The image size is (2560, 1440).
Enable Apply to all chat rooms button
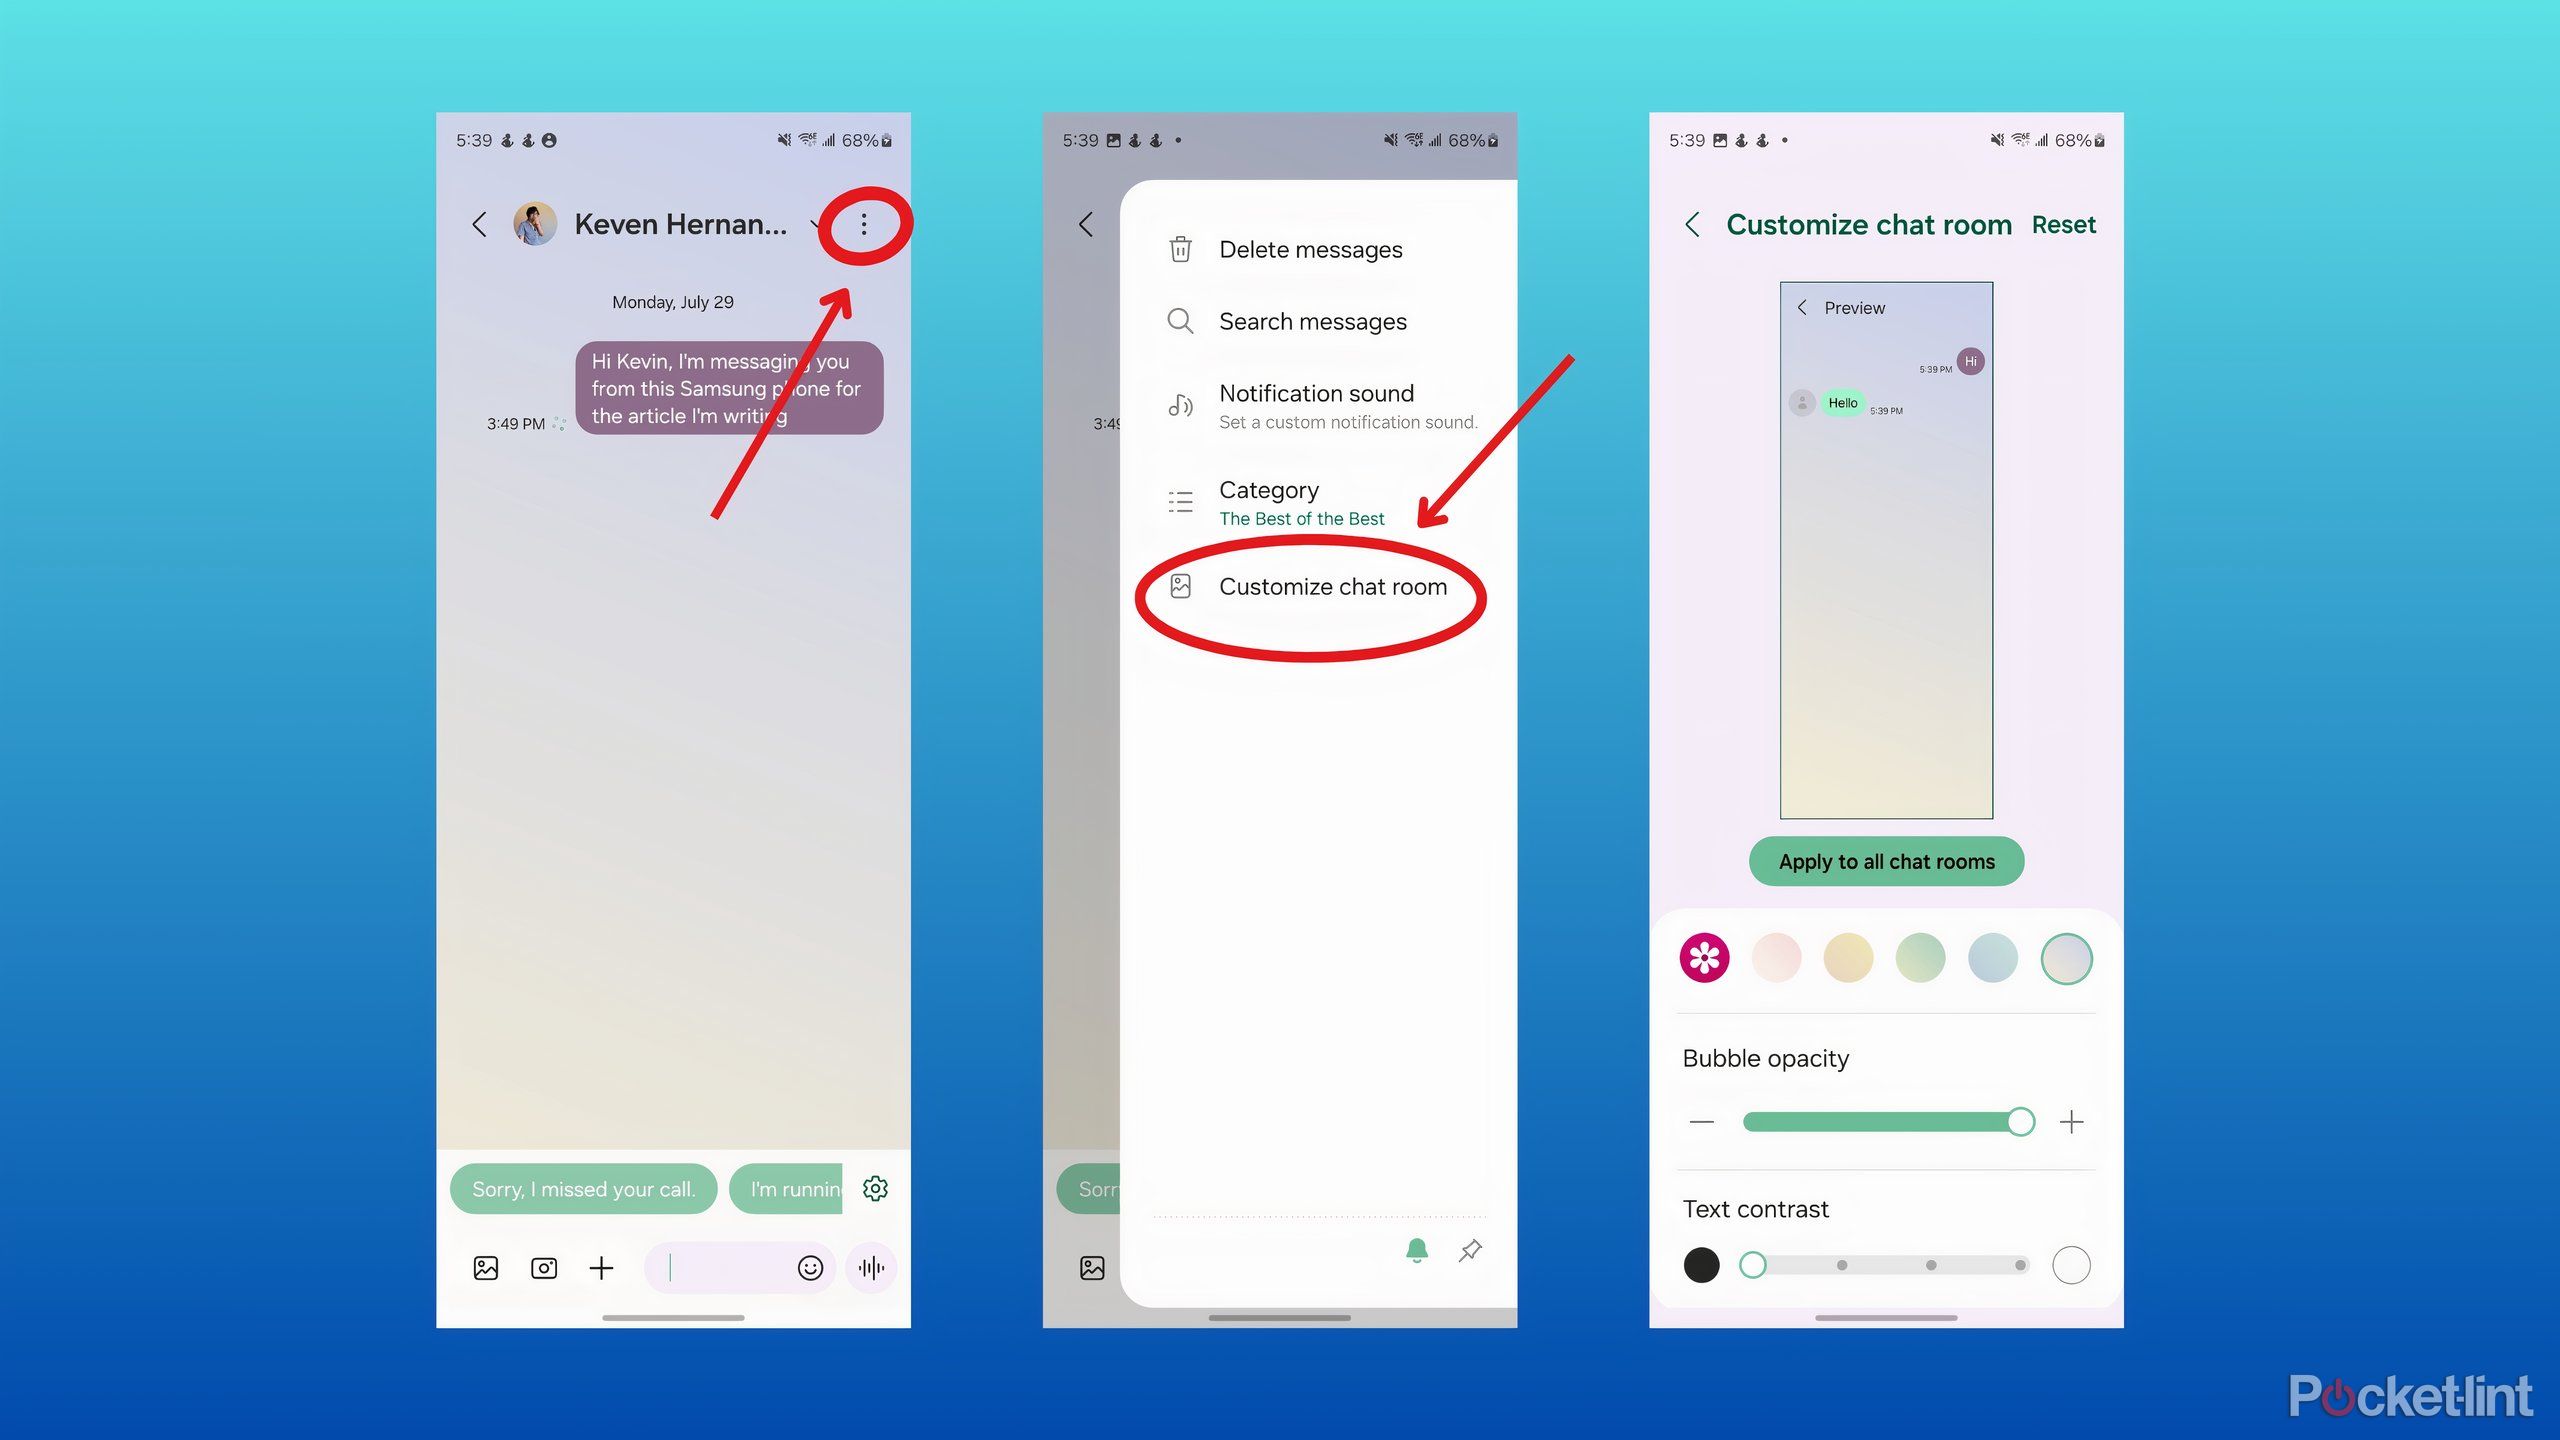point(1885,860)
